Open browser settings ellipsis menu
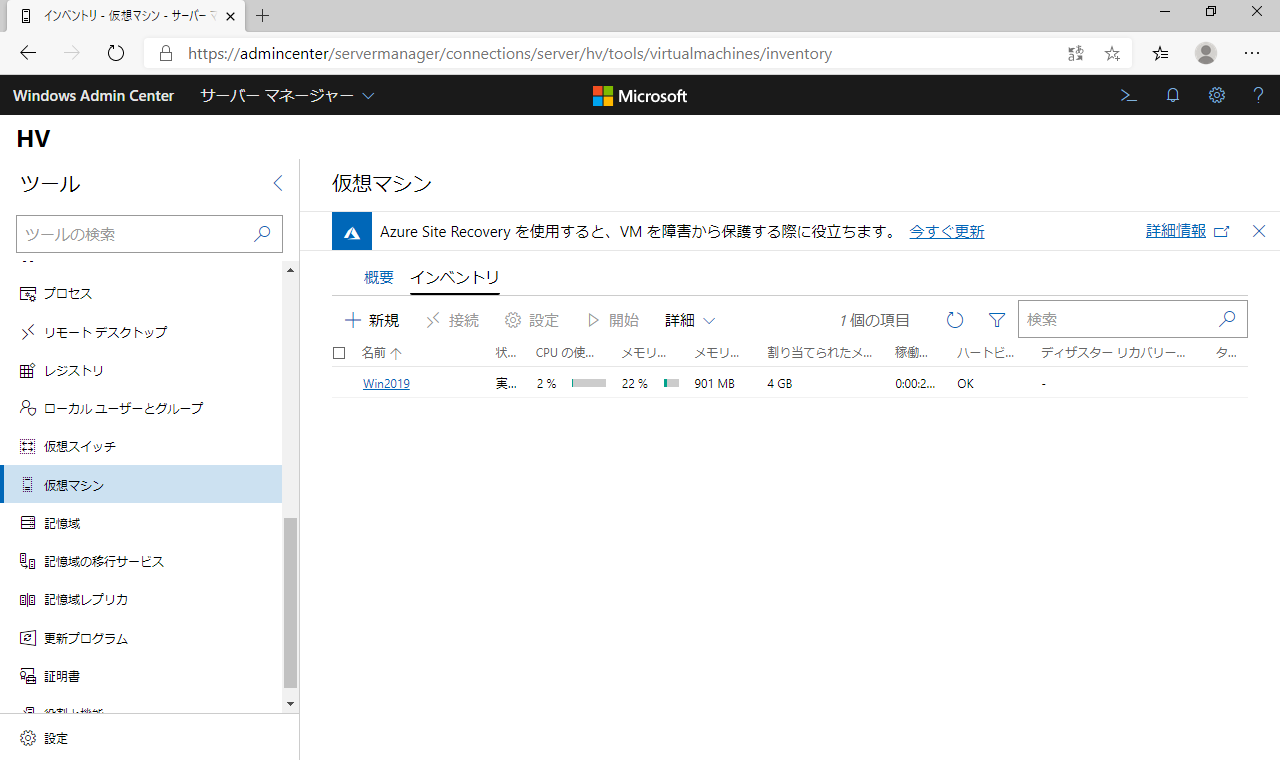The height and width of the screenshot is (760, 1280). coord(1252,53)
